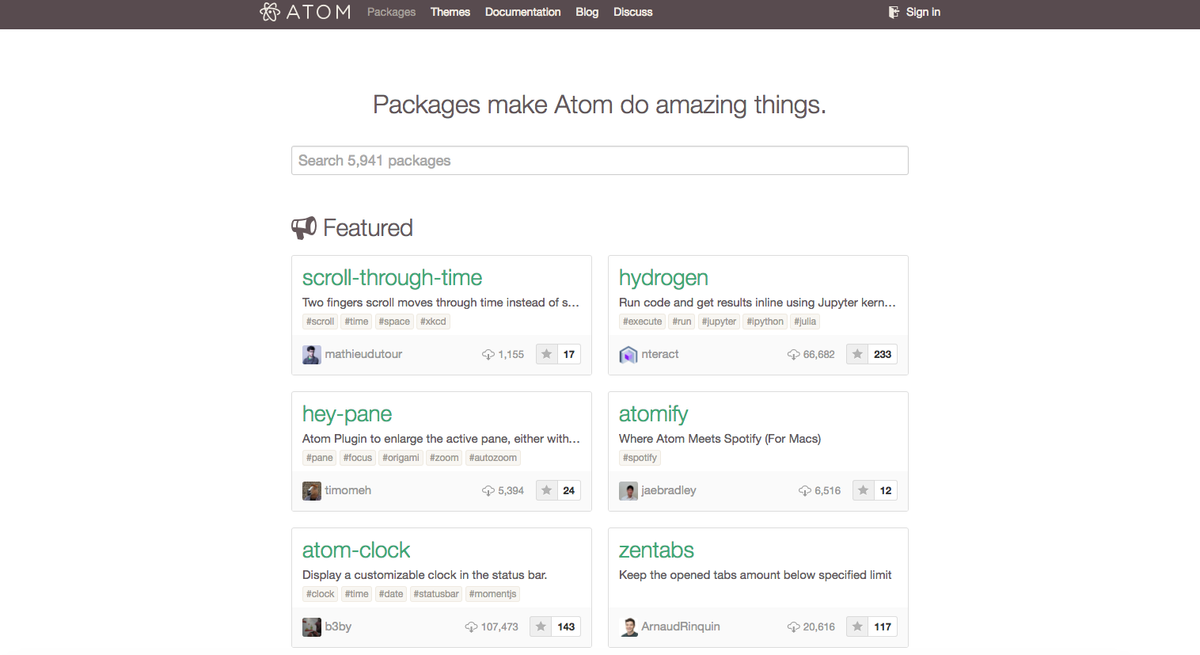Click nteract's avatar thumbnail
The width and height of the screenshot is (1200, 655).
pyautogui.click(x=628, y=353)
